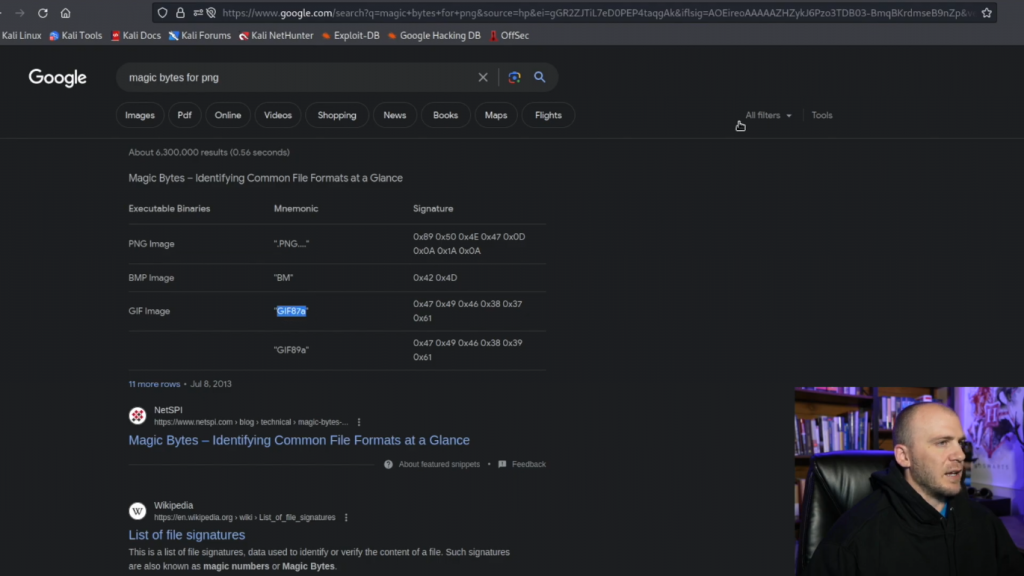The width and height of the screenshot is (1024, 576).
Task: Click the PNG Image table cell
Action: click(152, 244)
